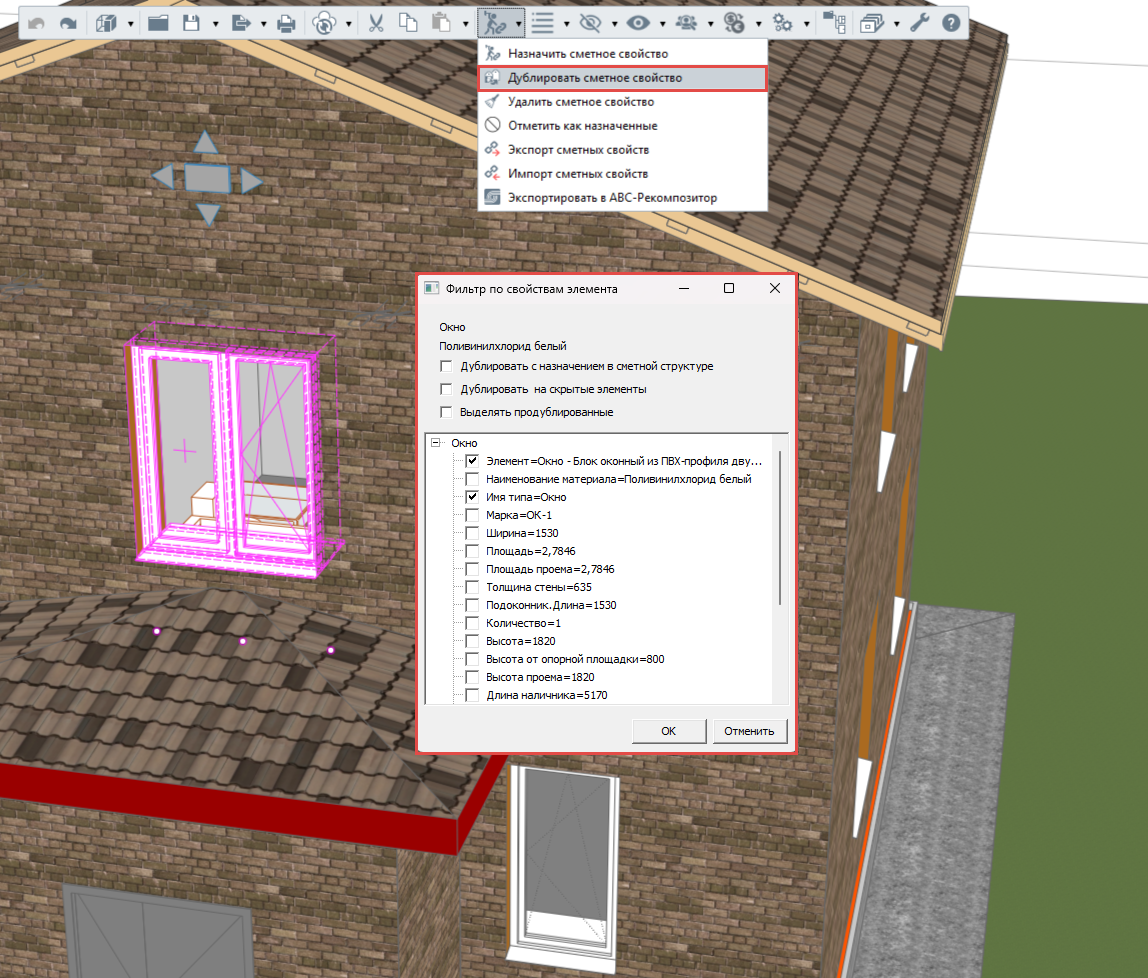Screen dimensions: 1148x978
Task: Open the Help question mark icon
Action: tap(951, 23)
